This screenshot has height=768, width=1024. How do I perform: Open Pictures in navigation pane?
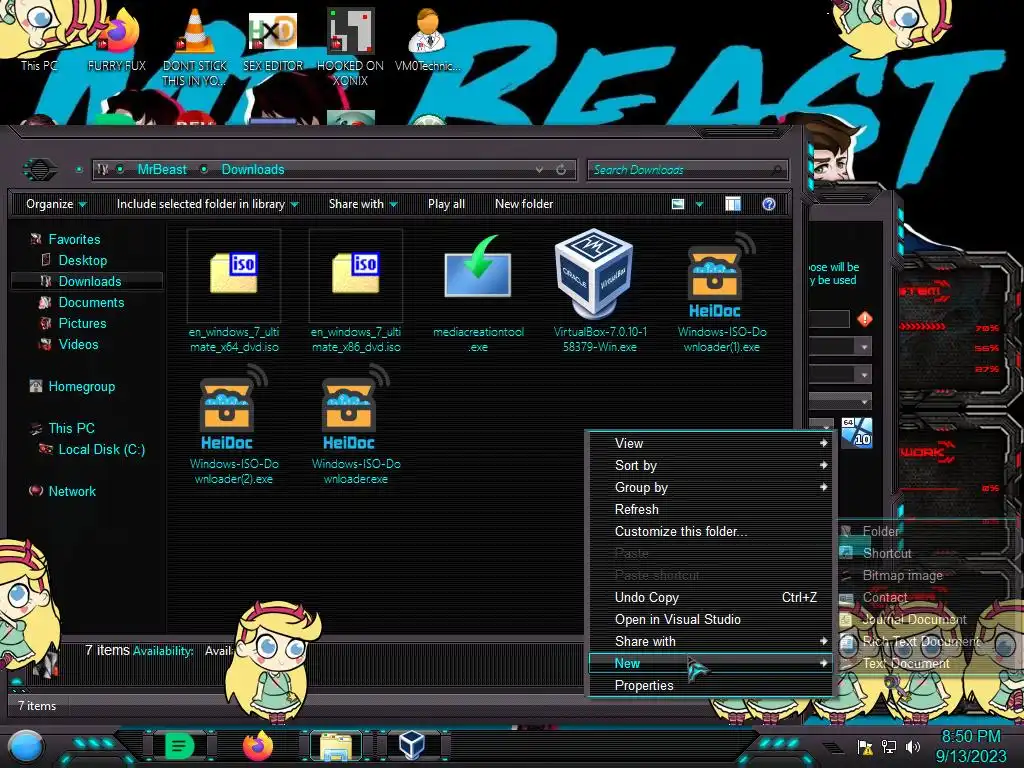tap(82, 323)
